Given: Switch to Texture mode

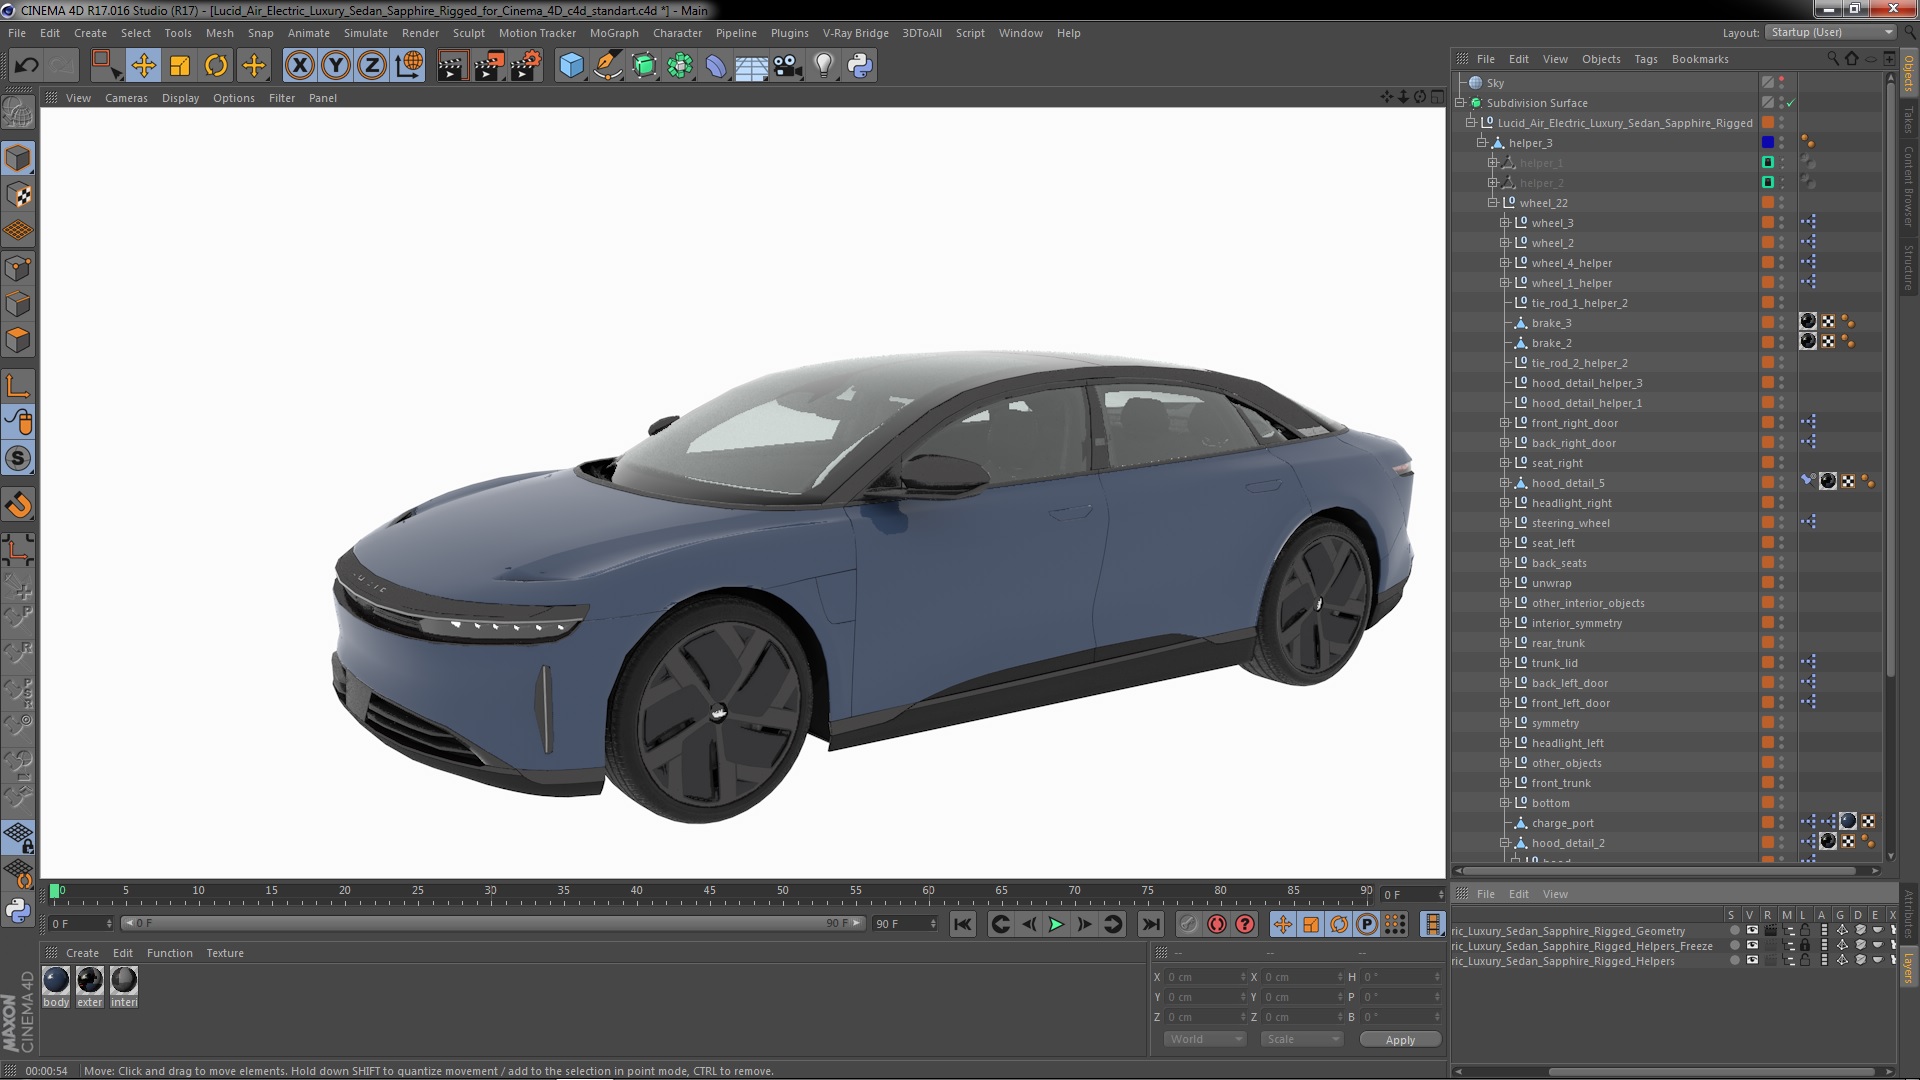Looking at the screenshot, I should point(18,195).
